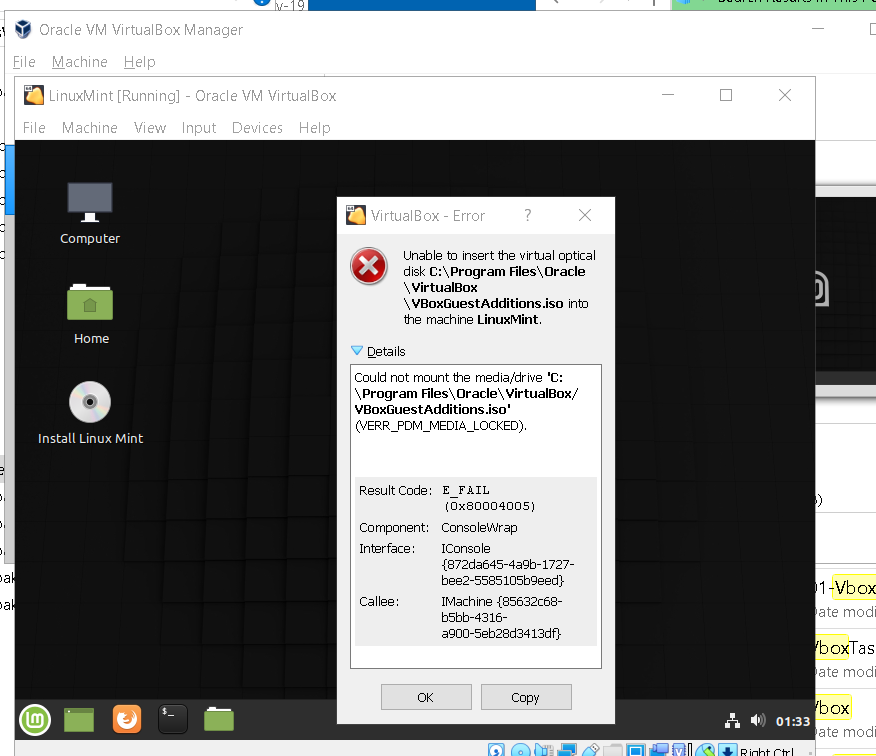The image size is (876, 756).
Task: Launch Terminal from the Mint panel
Action: pyautogui.click(x=172, y=719)
